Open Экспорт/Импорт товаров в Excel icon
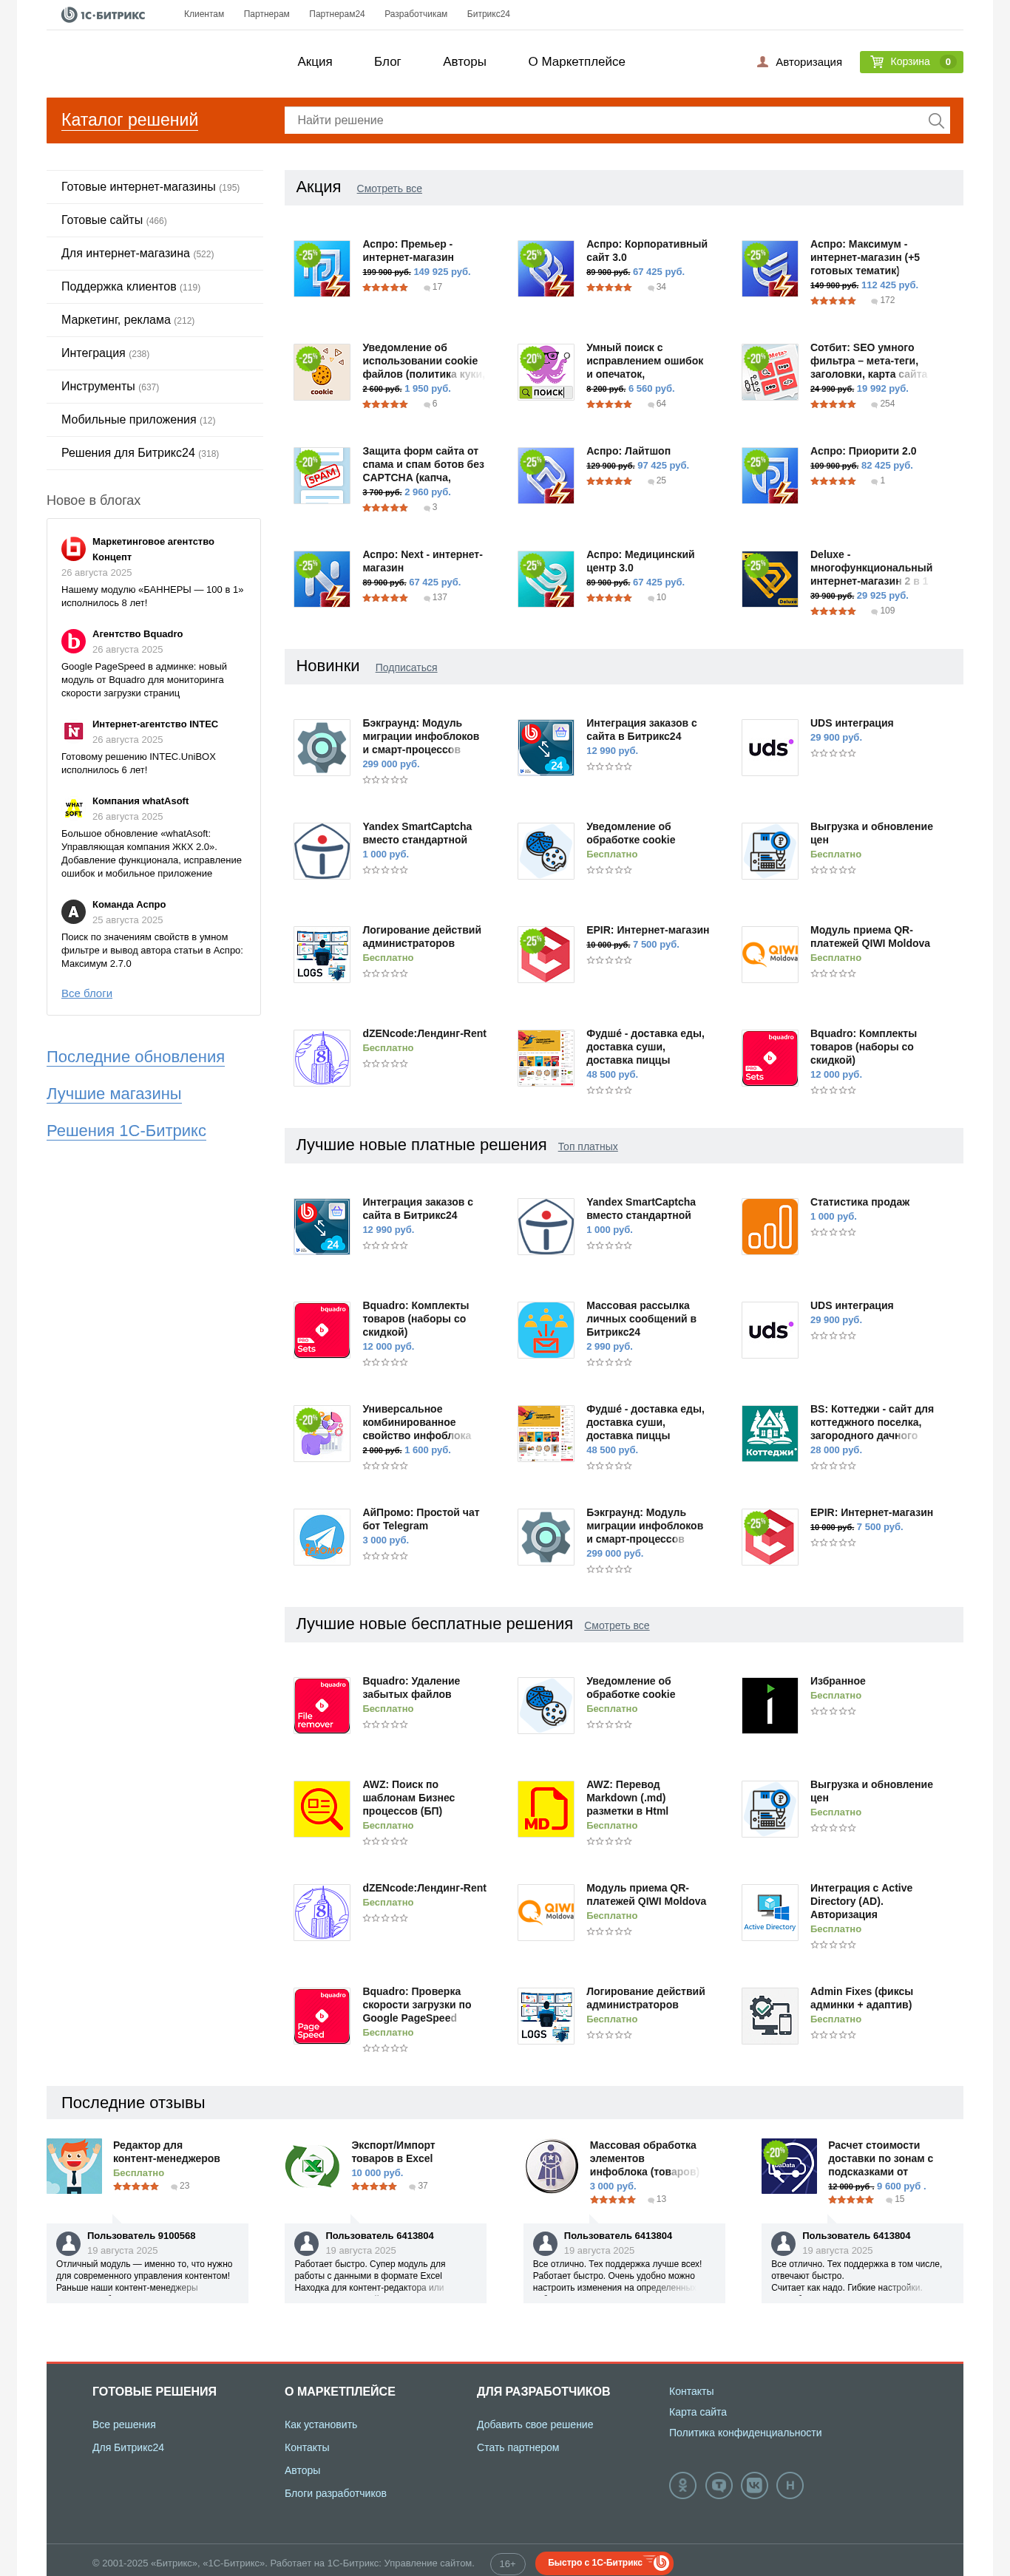This screenshot has width=1010, height=2576. (x=313, y=2166)
